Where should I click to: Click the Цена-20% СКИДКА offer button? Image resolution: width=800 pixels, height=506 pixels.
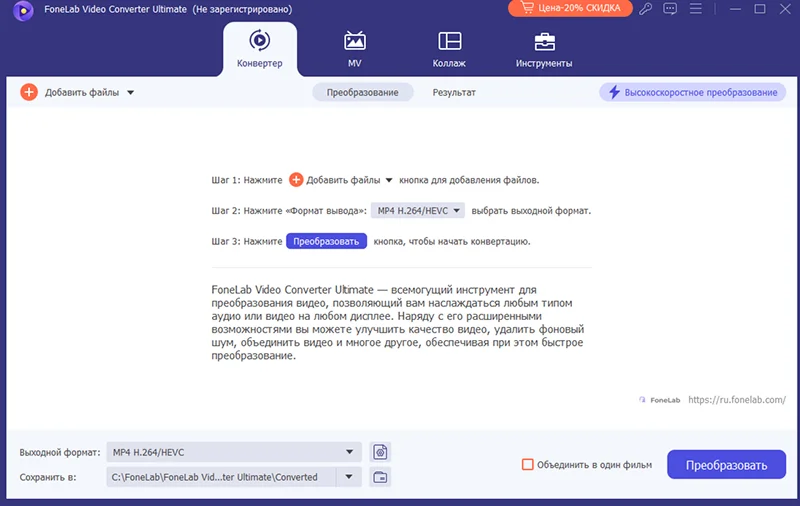pos(570,8)
